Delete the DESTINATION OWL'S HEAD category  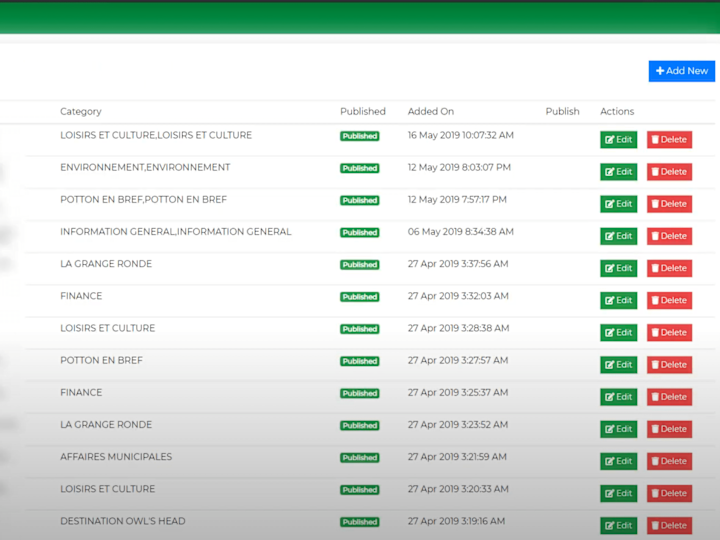pyautogui.click(x=669, y=525)
